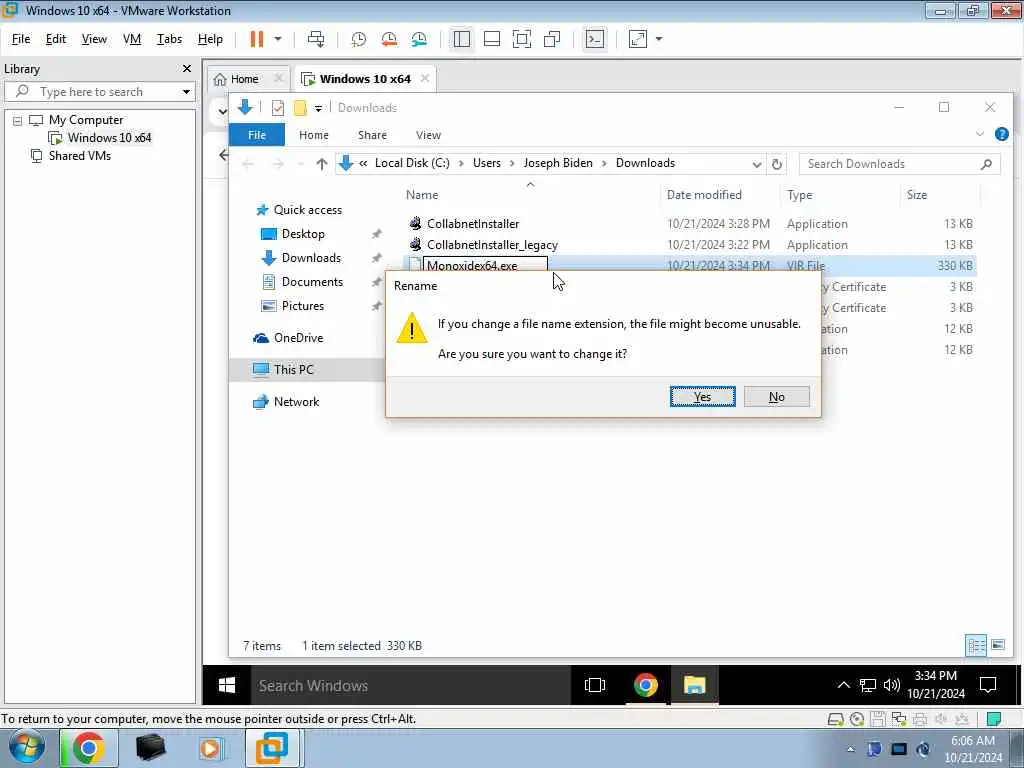
Task: Open the VMware View menu
Action: (x=94, y=39)
